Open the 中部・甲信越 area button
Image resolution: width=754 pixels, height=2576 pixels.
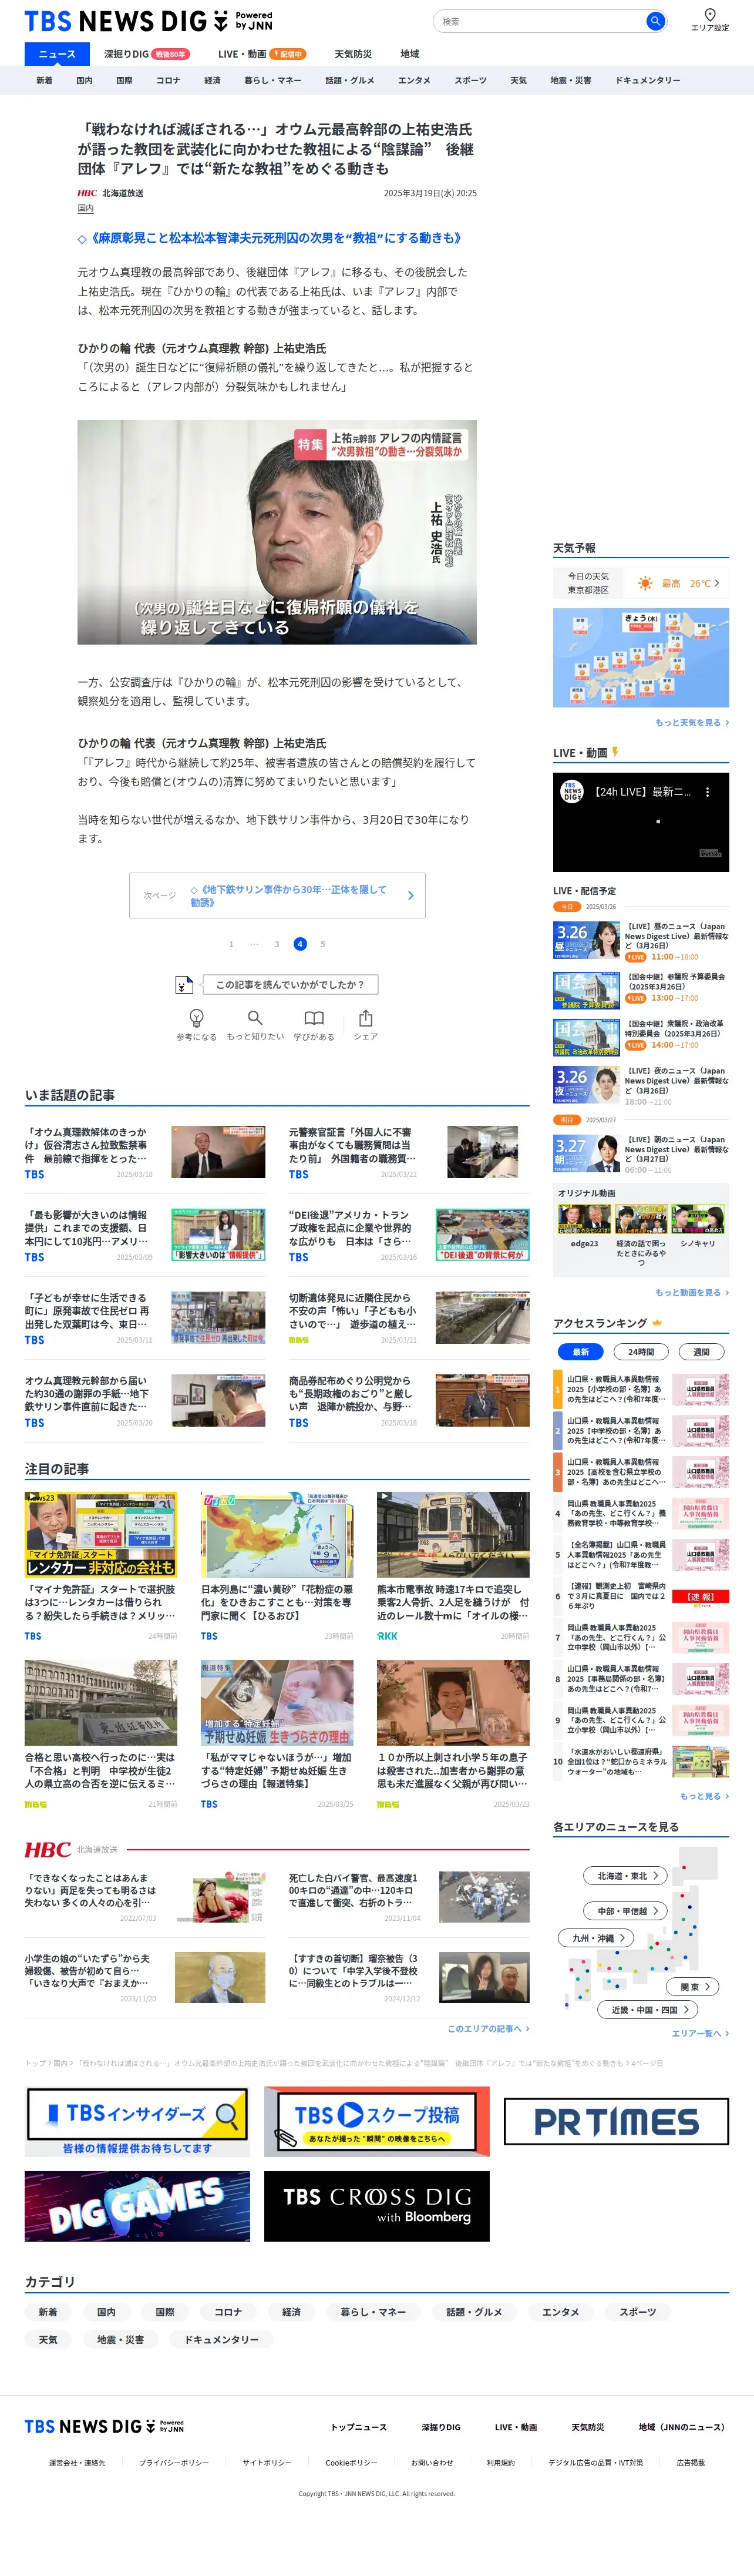(x=624, y=1911)
